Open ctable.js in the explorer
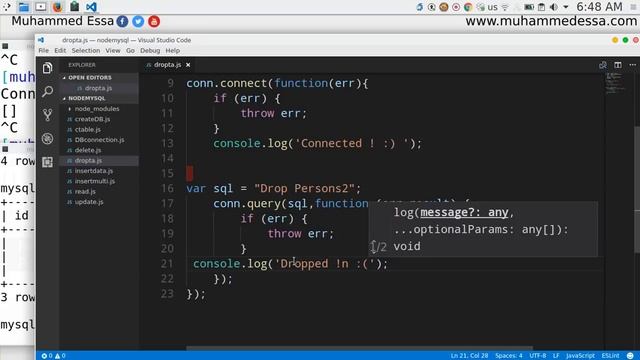Image resolution: width=640 pixels, height=360 pixels. [87, 129]
